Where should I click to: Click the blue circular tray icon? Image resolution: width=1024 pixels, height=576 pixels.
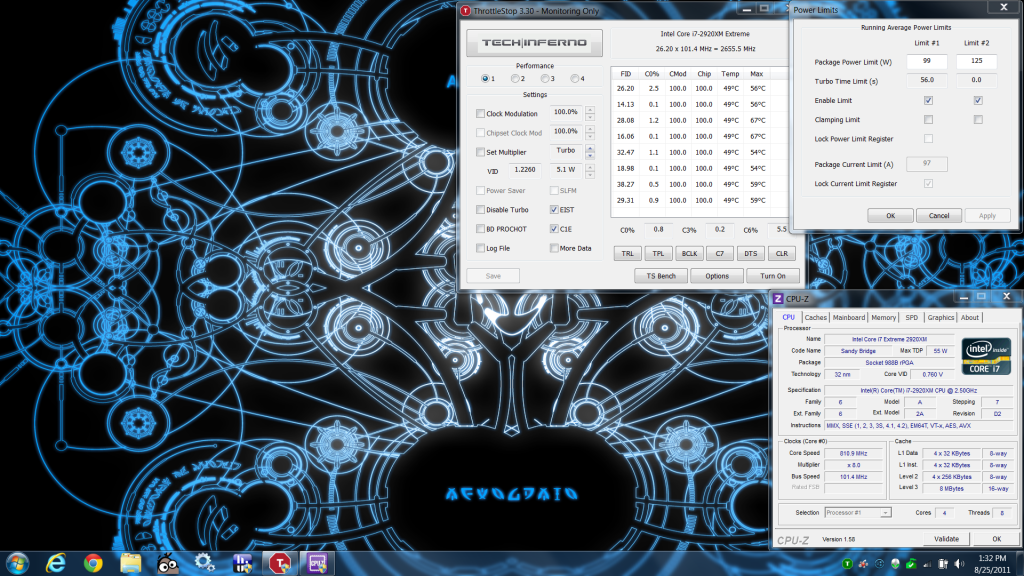[879, 564]
